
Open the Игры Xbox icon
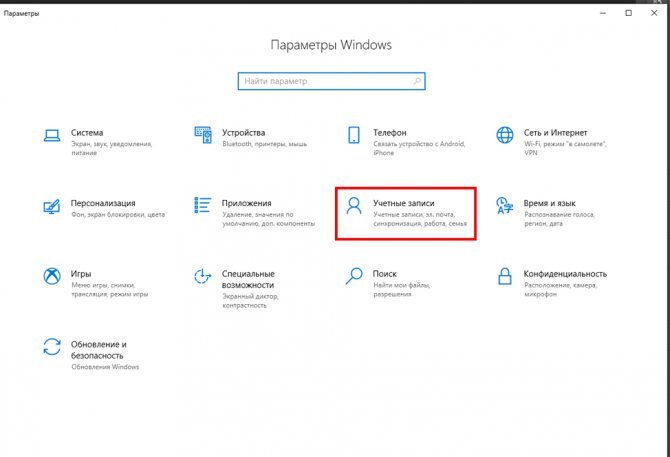click(x=52, y=276)
